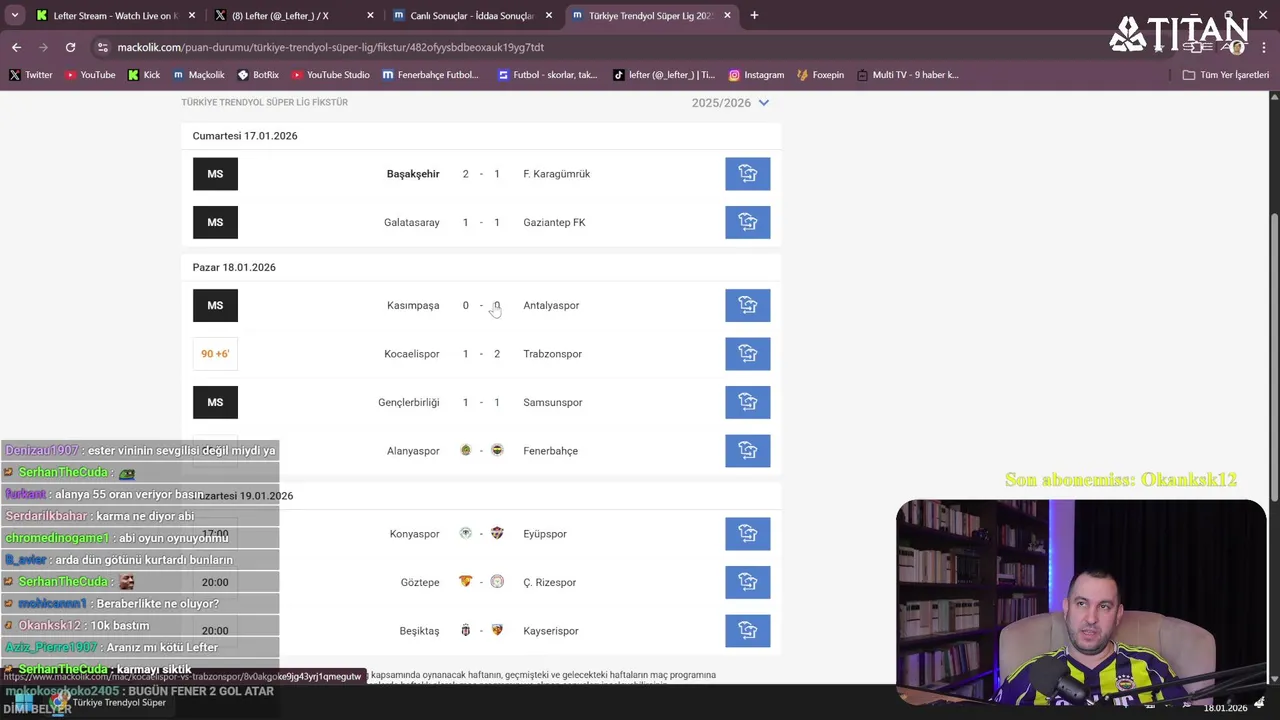Click the Konyaspor club crest
The width and height of the screenshot is (1280, 720).
(x=465, y=533)
